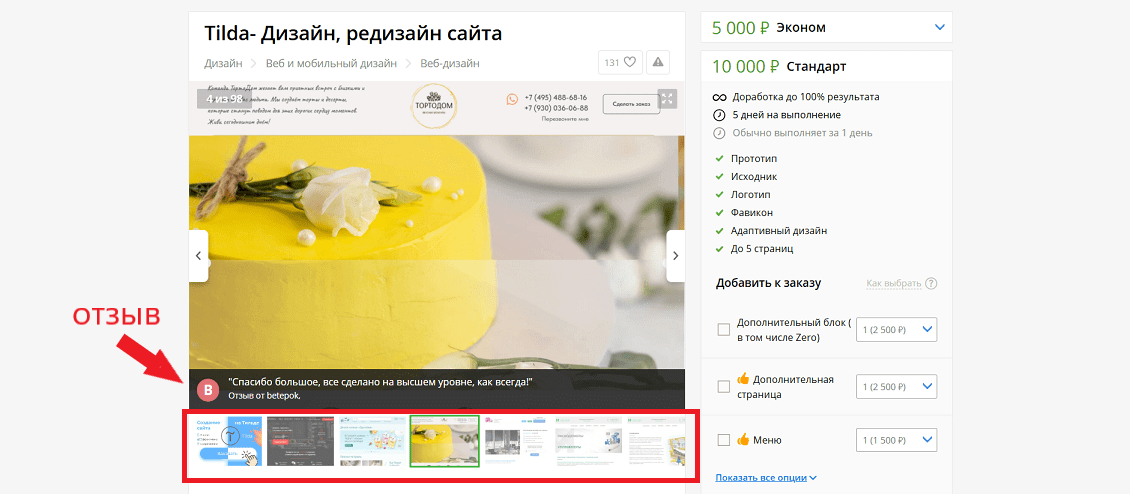Click the warning triangle report icon
Viewport: 1130px width, 494px height.
point(658,63)
